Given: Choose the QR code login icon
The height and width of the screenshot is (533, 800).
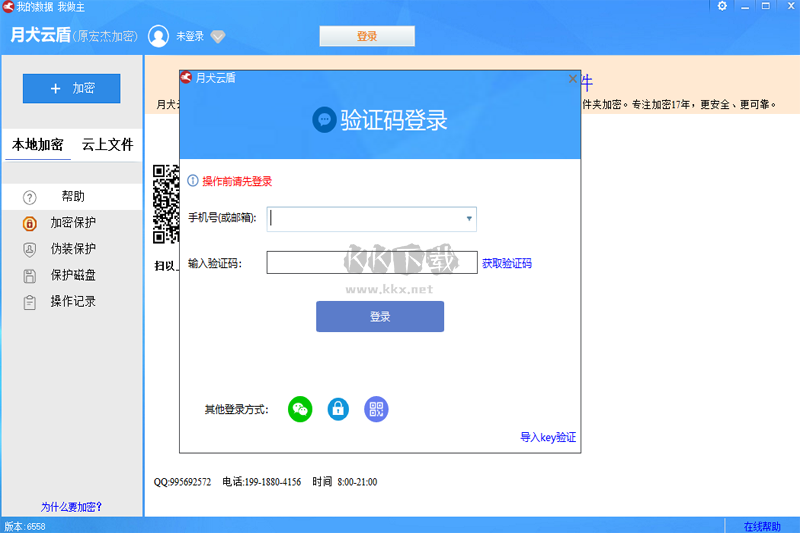Looking at the screenshot, I should coord(376,409).
